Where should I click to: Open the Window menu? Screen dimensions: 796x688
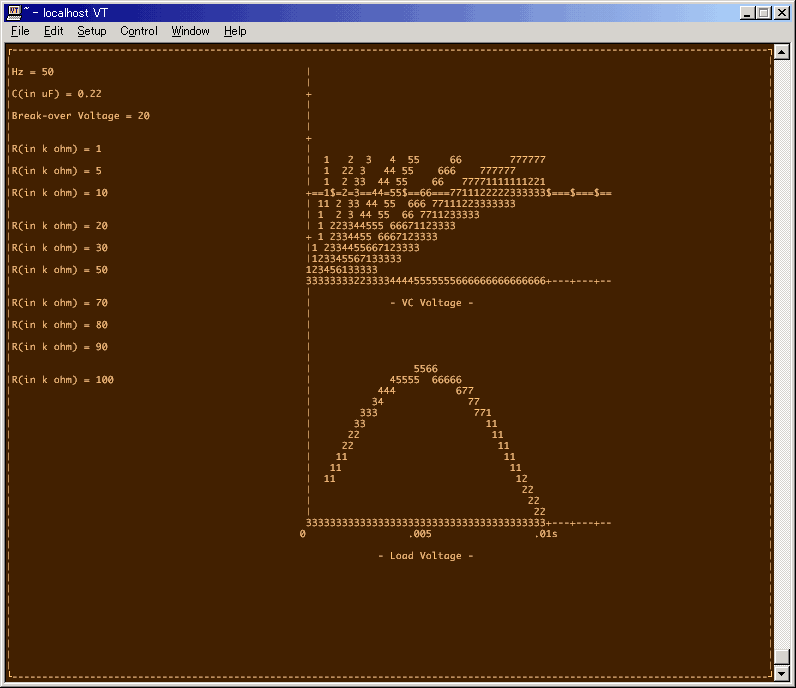click(x=190, y=31)
